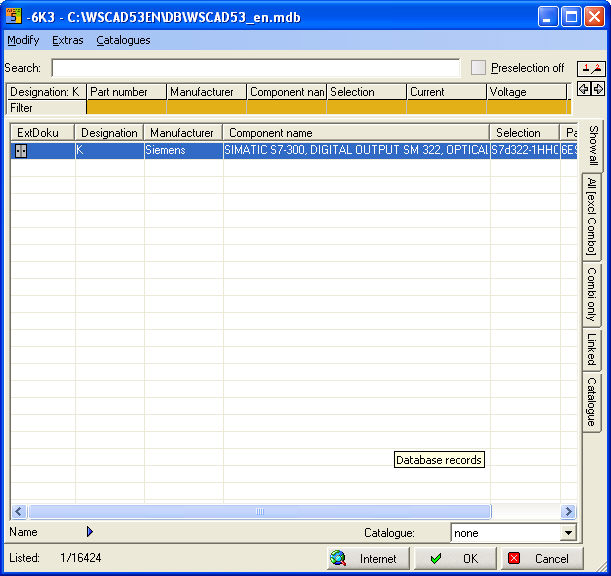This screenshot has width=611, height=576.
Task: Sort by Selection column header in table
Action: 524,133
